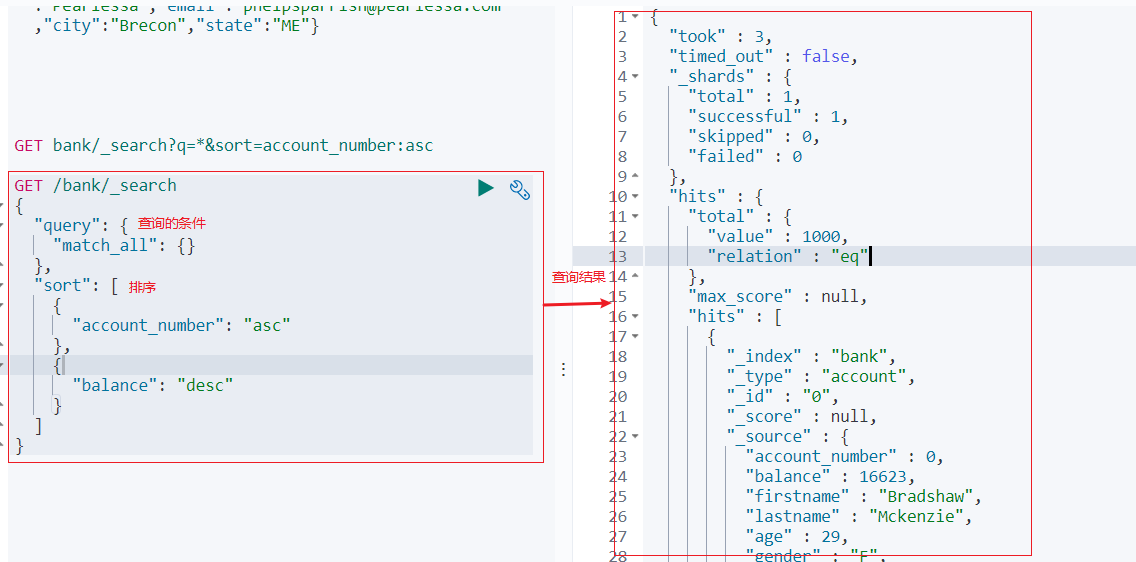
Task: Click the "match_all": {} line
Action: (x=124, y=246)
